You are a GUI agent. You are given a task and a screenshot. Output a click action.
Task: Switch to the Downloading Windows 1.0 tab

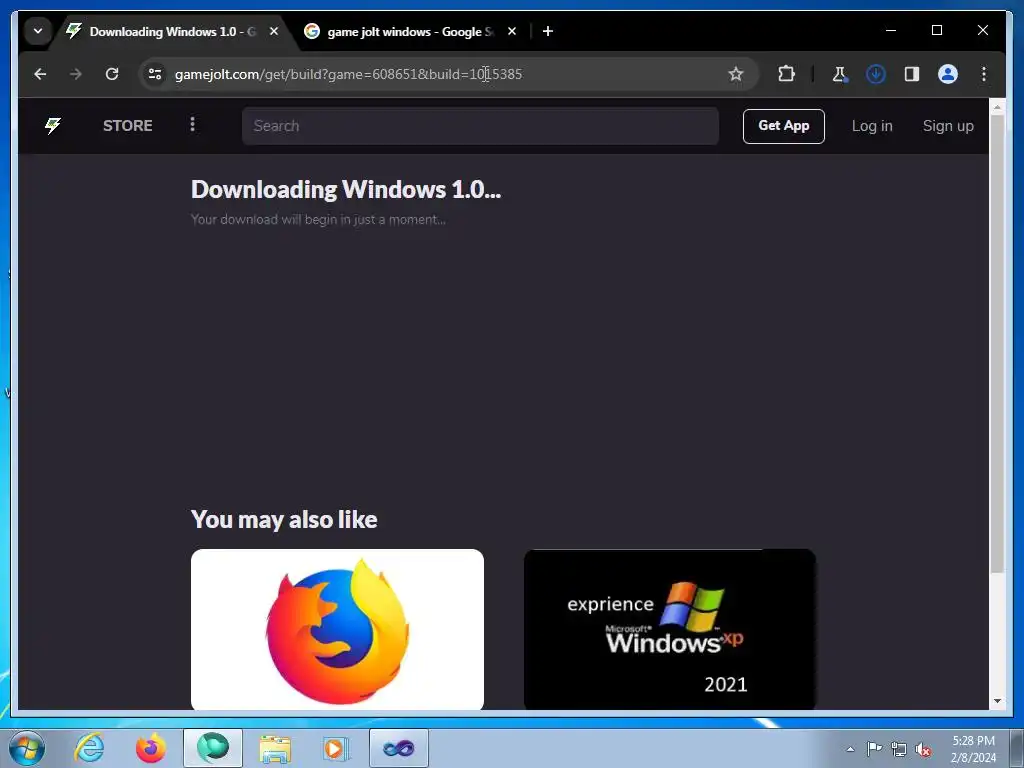tap(173, 31)
